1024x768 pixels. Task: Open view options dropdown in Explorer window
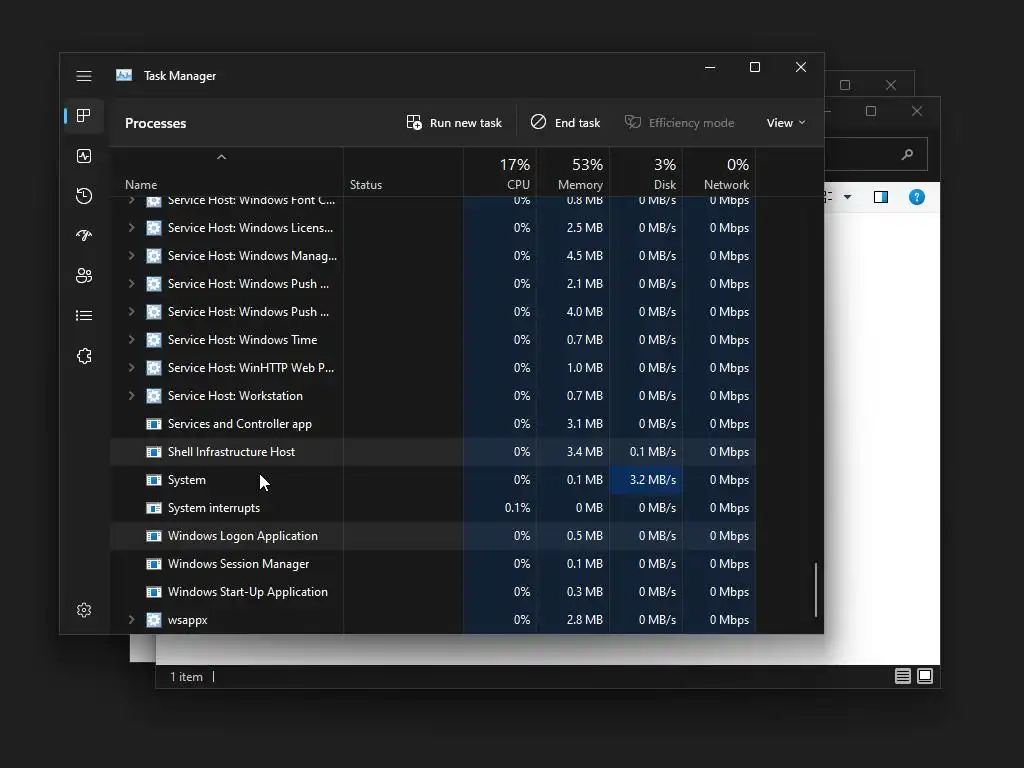[x=847, y=197]
